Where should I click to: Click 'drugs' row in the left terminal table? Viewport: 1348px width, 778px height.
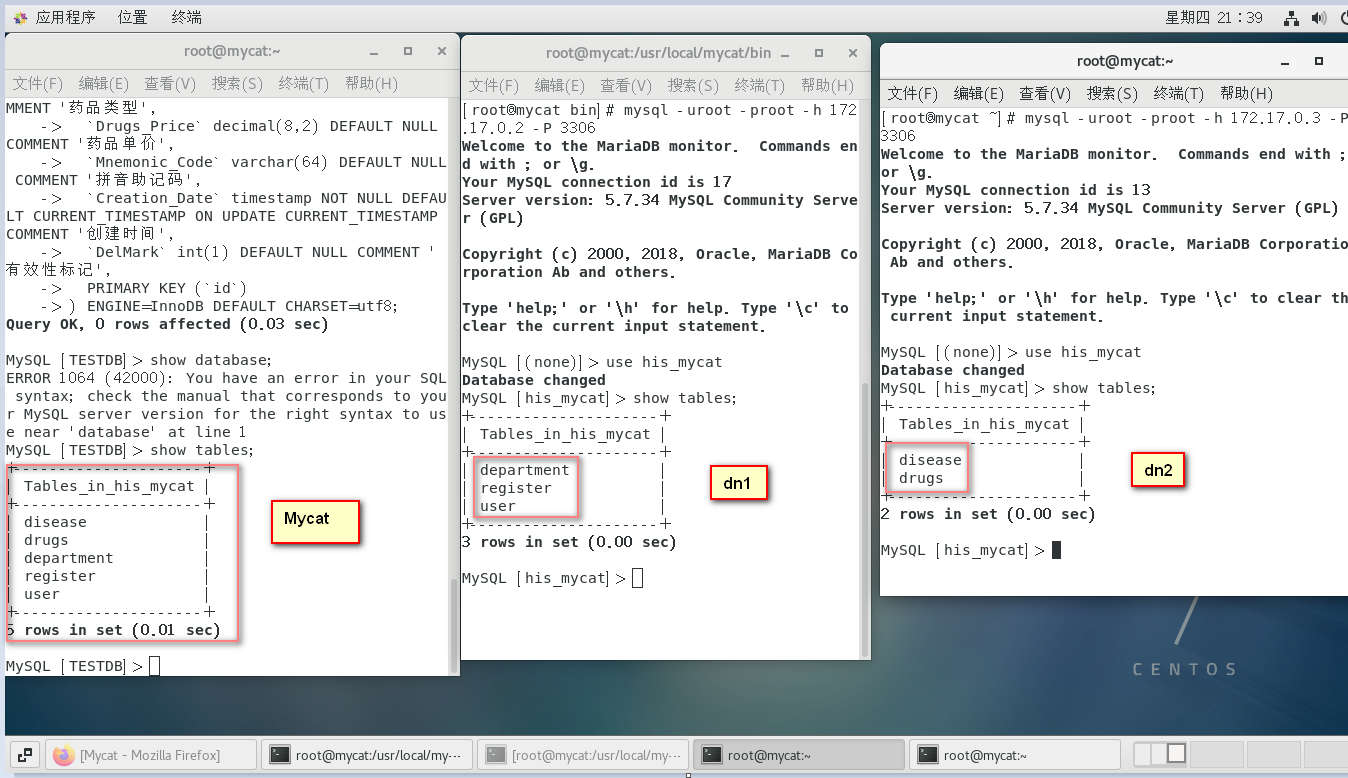click(46, 540)
